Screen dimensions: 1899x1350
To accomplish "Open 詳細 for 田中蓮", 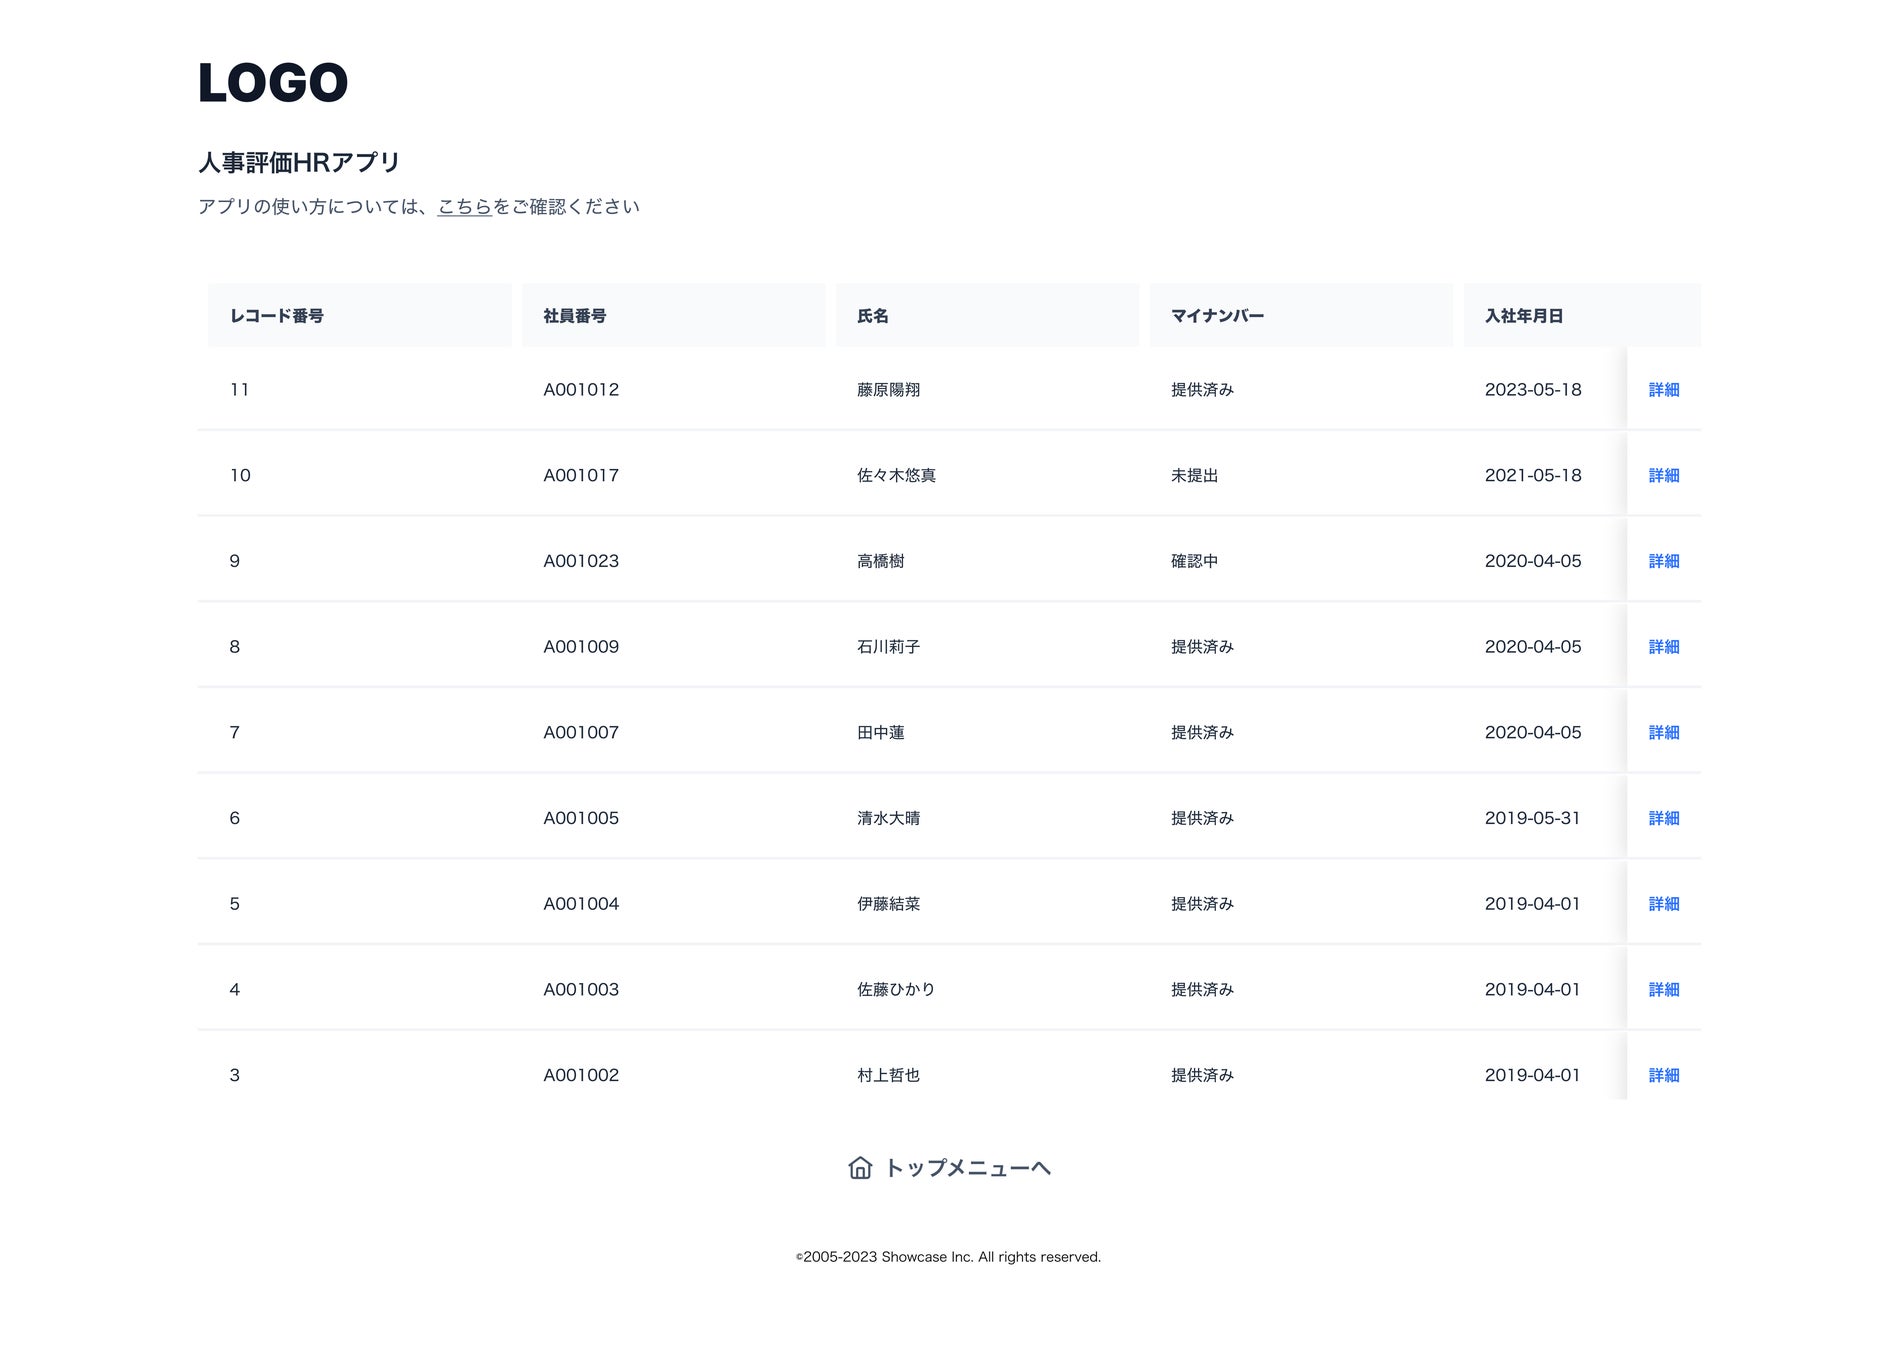I will coord(1663,733).
